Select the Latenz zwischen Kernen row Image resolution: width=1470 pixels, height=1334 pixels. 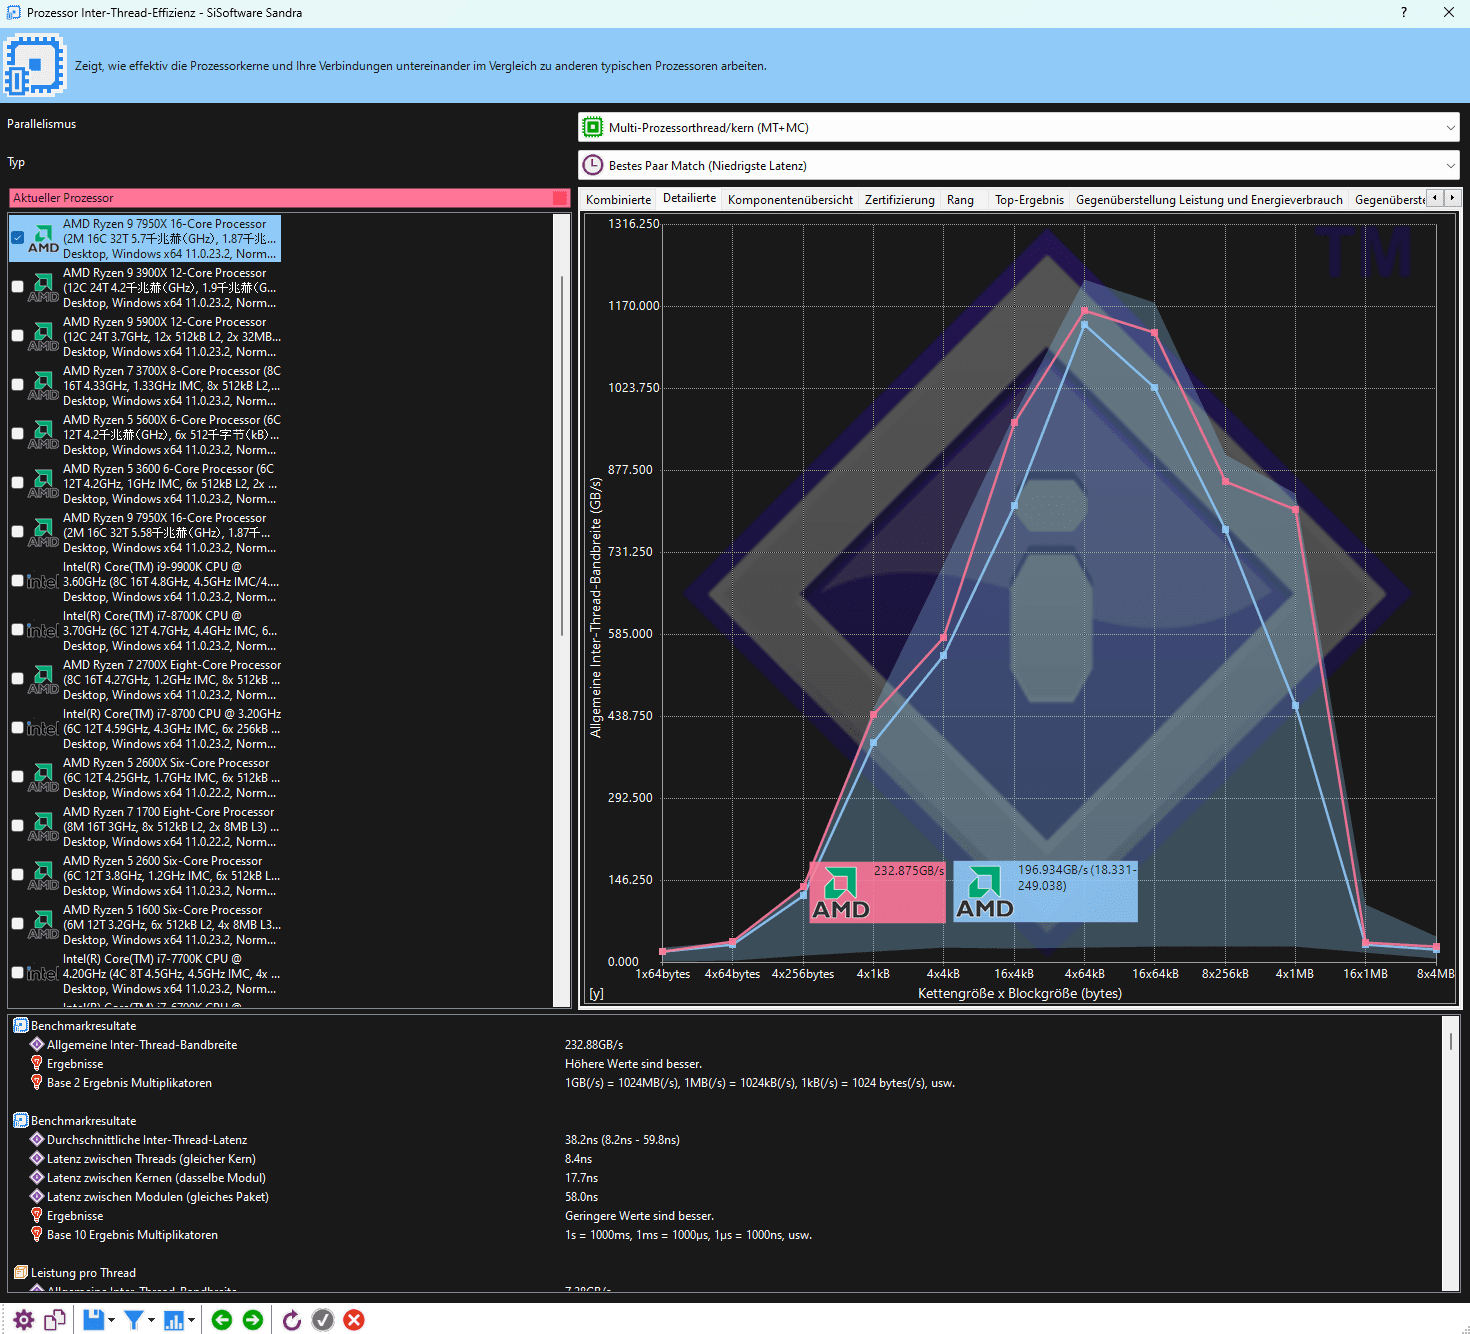(156, 1178)
